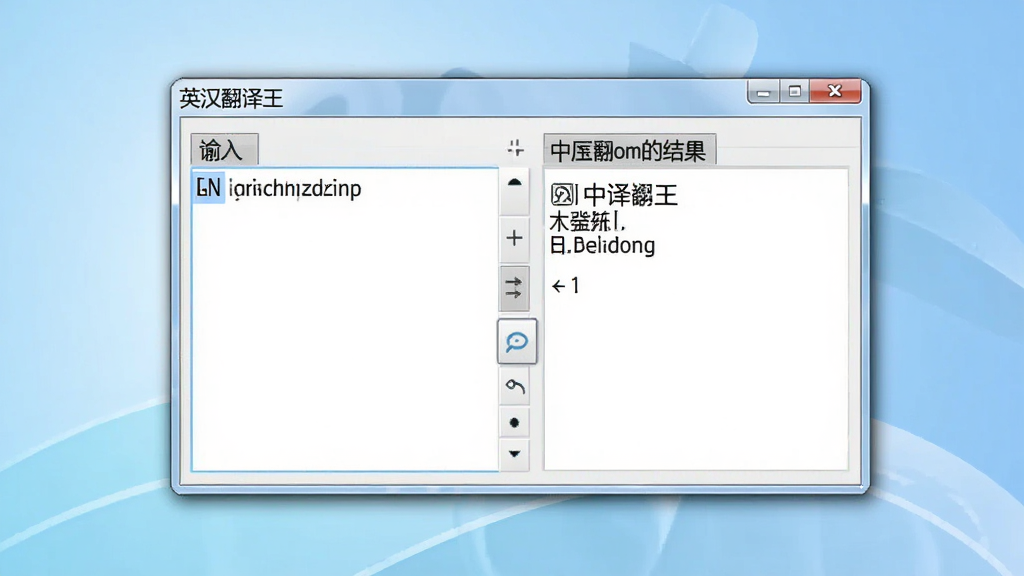Screen dimensions: 1024x576
Task: Click the blue magnifier lookup button
Action: (x=517, y=342)
